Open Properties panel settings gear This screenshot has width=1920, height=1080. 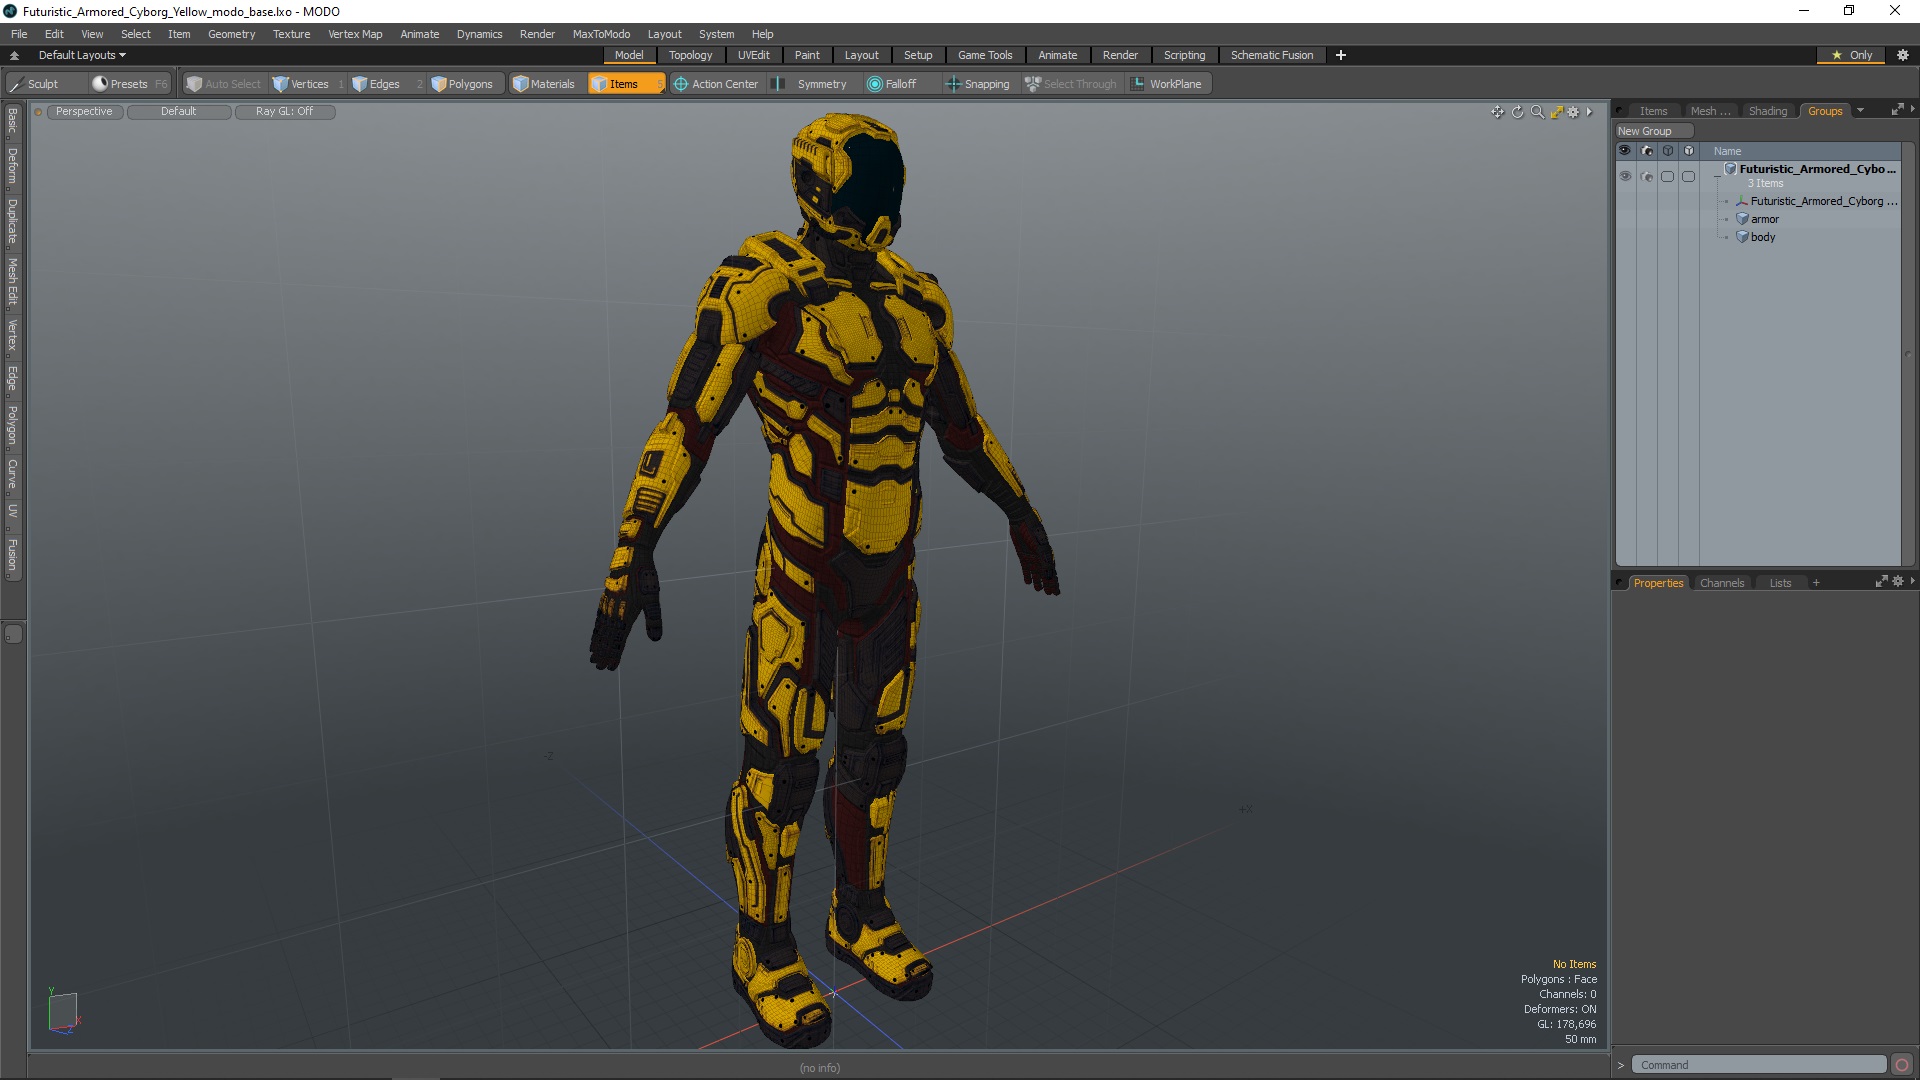1898,581
